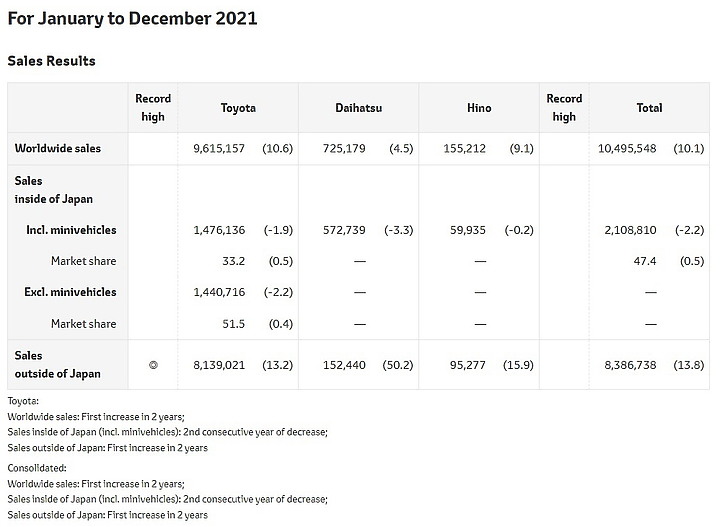Screen dimensions: 720x527
Task: Click the (0.4) market share change
Action: point(281,324)
